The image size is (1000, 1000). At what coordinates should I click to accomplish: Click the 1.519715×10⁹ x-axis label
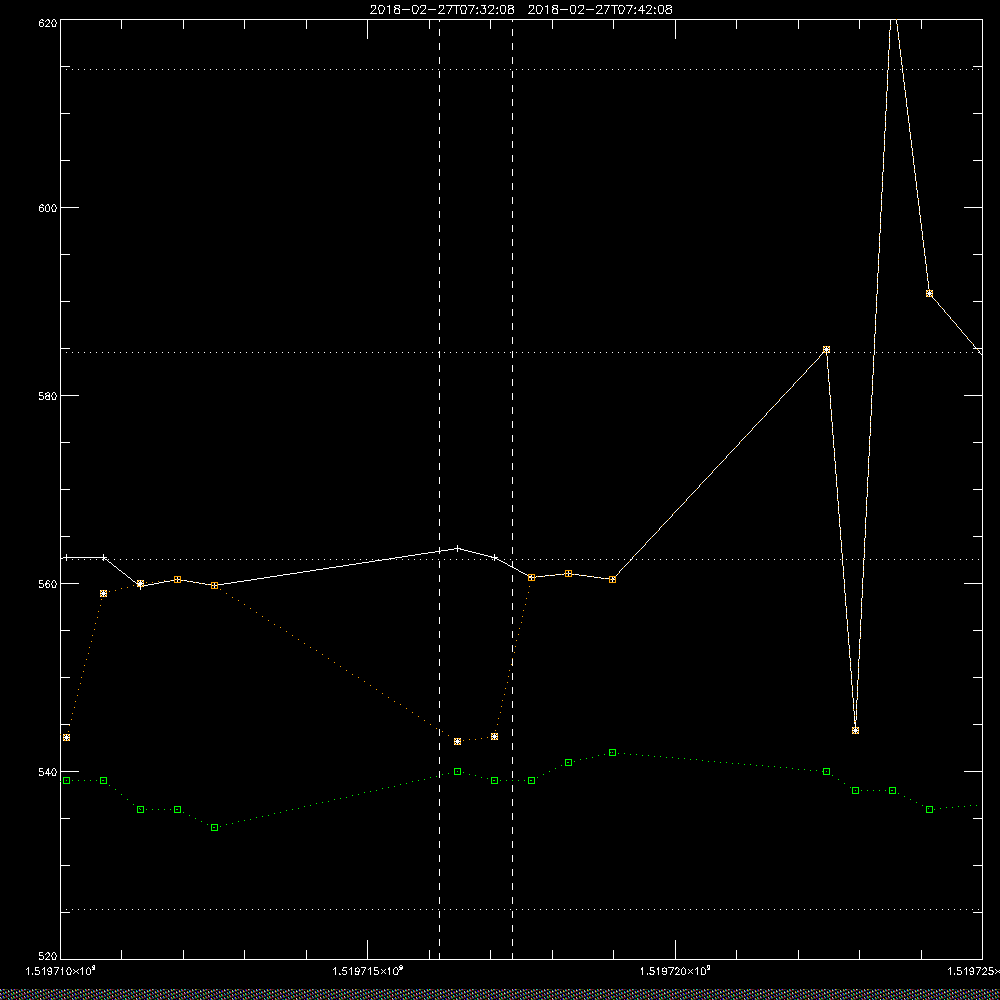[368, 971]
